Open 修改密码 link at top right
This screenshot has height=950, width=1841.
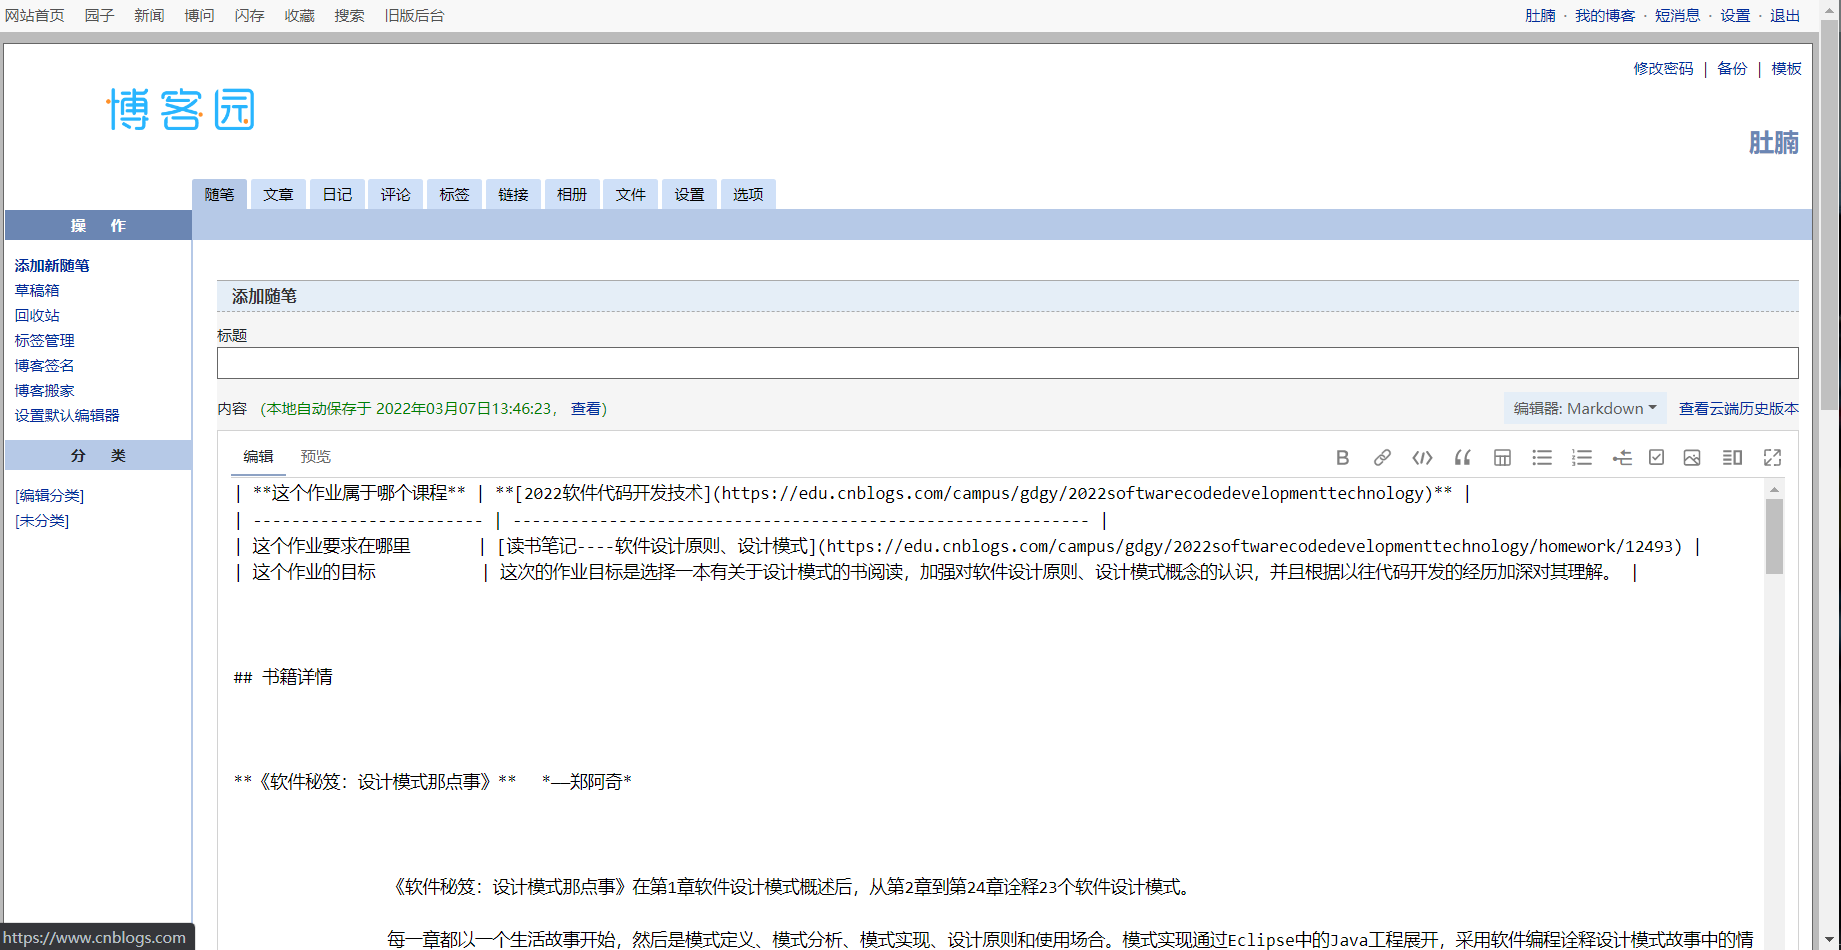point(1663,68)
